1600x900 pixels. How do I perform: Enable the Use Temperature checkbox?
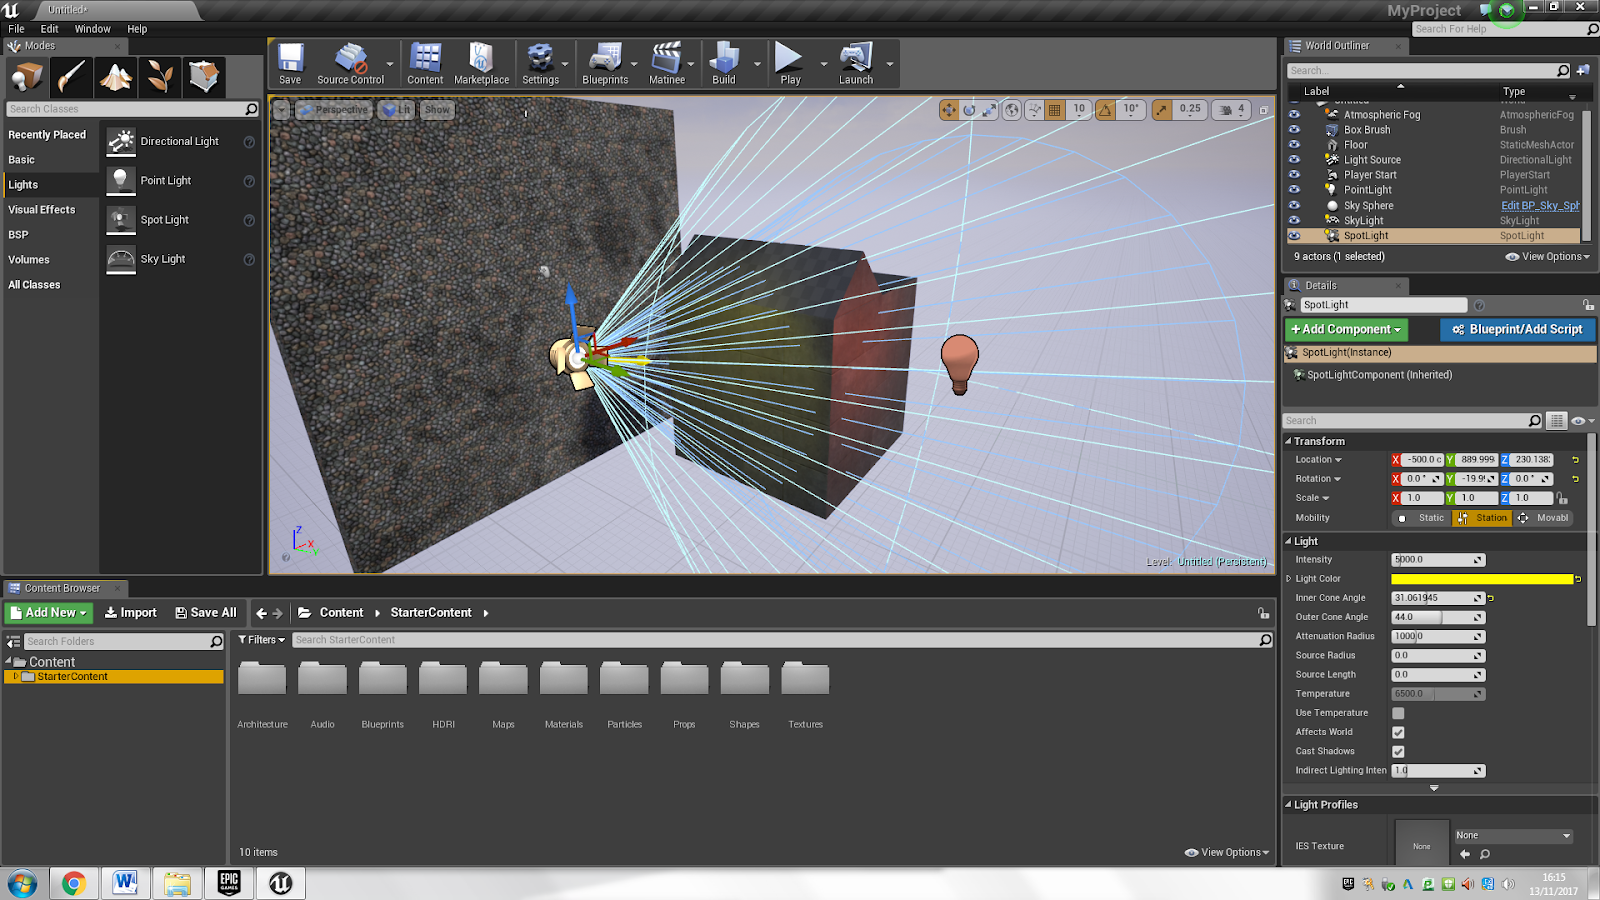tap(1398, 713)
